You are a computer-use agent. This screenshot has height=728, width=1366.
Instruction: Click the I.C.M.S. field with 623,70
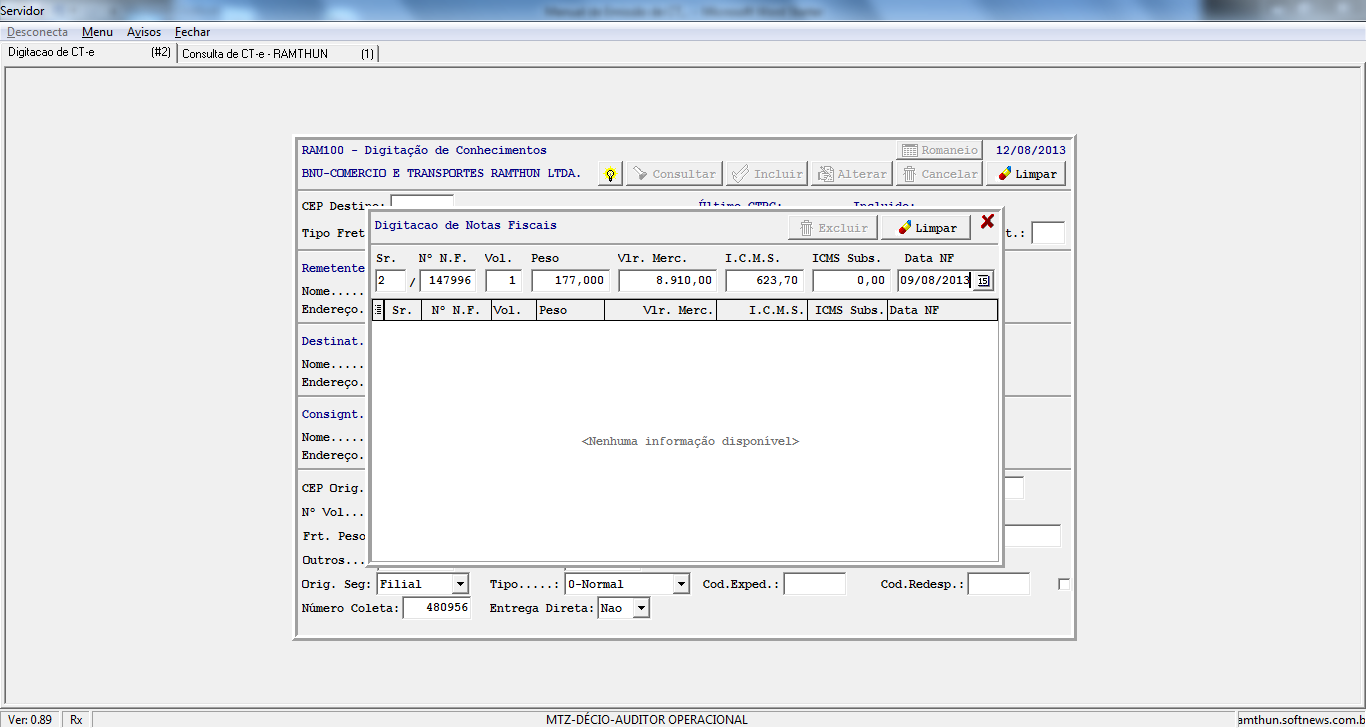(764, 281)
